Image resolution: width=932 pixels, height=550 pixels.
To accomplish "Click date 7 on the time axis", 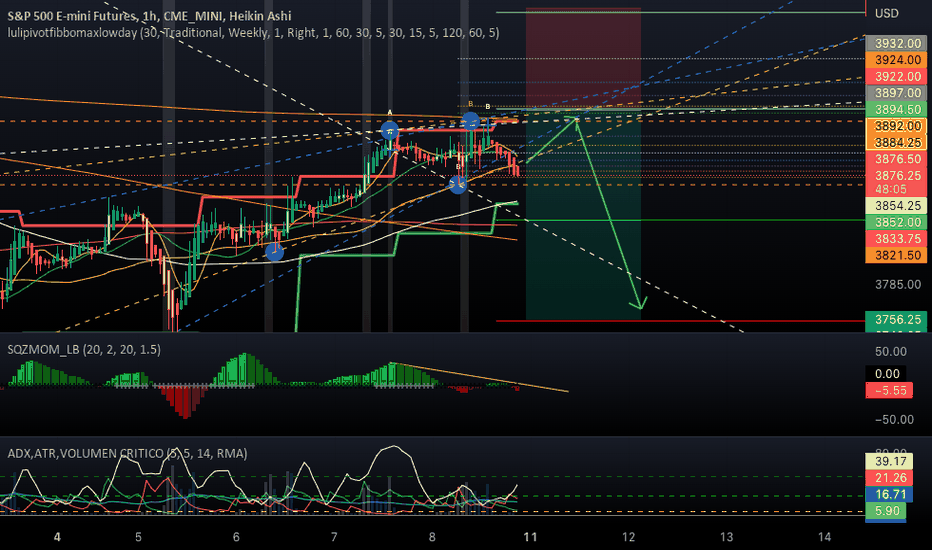I will point(334,537).
